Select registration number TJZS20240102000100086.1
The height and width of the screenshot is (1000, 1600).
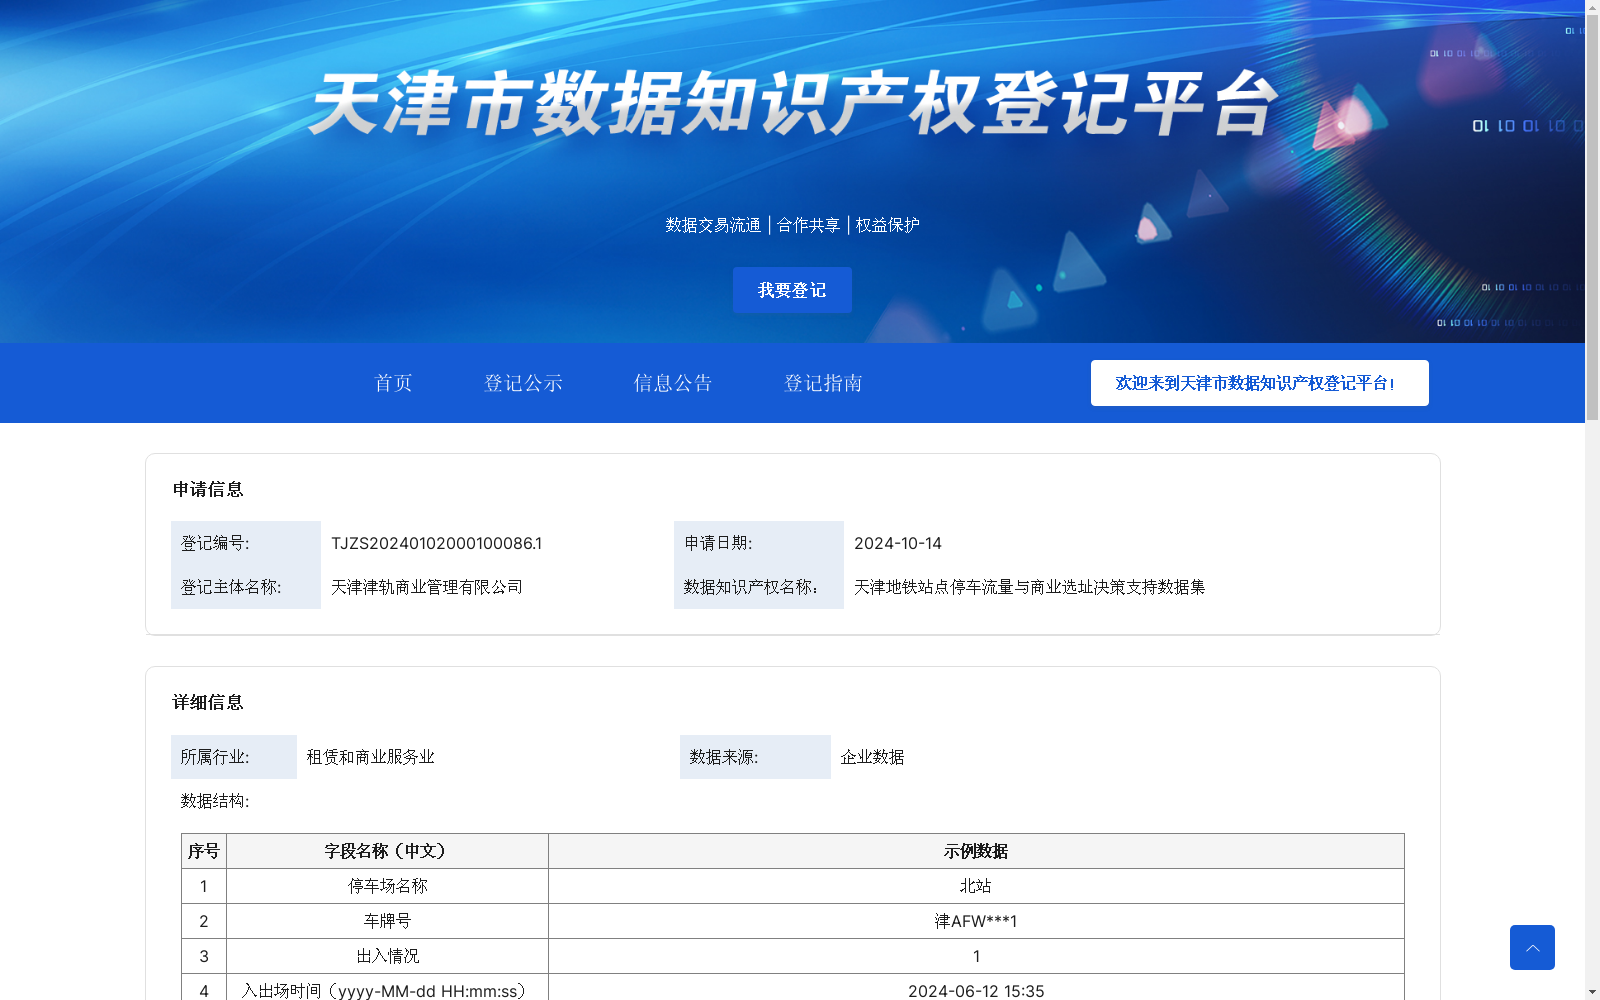436,543
